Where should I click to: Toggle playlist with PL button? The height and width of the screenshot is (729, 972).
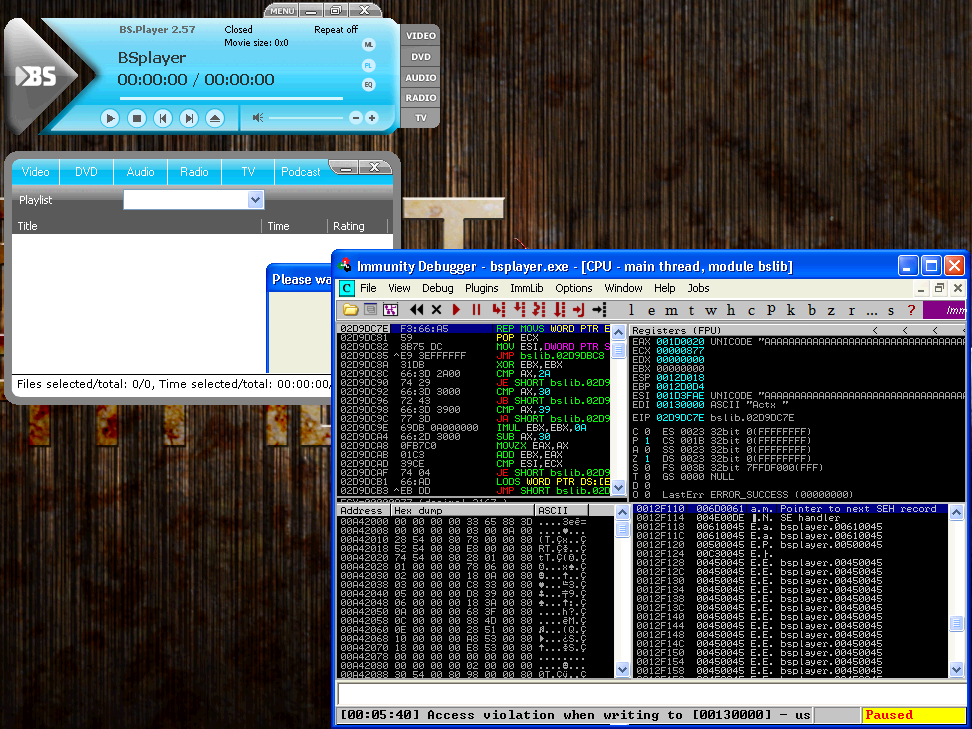(x=369, y=65)
